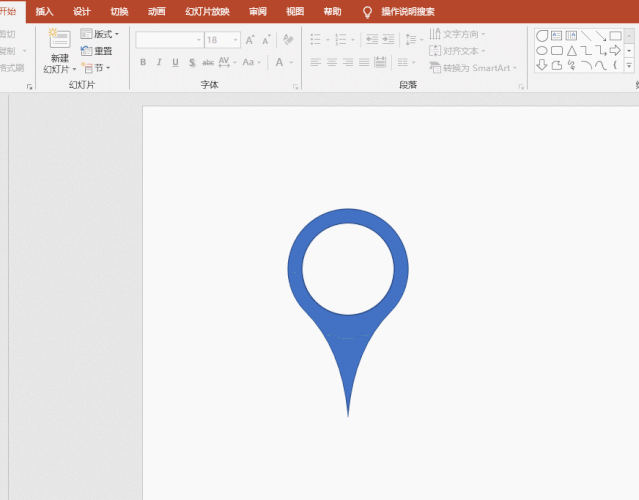
Task: Click the increase font size icon
Action: 250,40
